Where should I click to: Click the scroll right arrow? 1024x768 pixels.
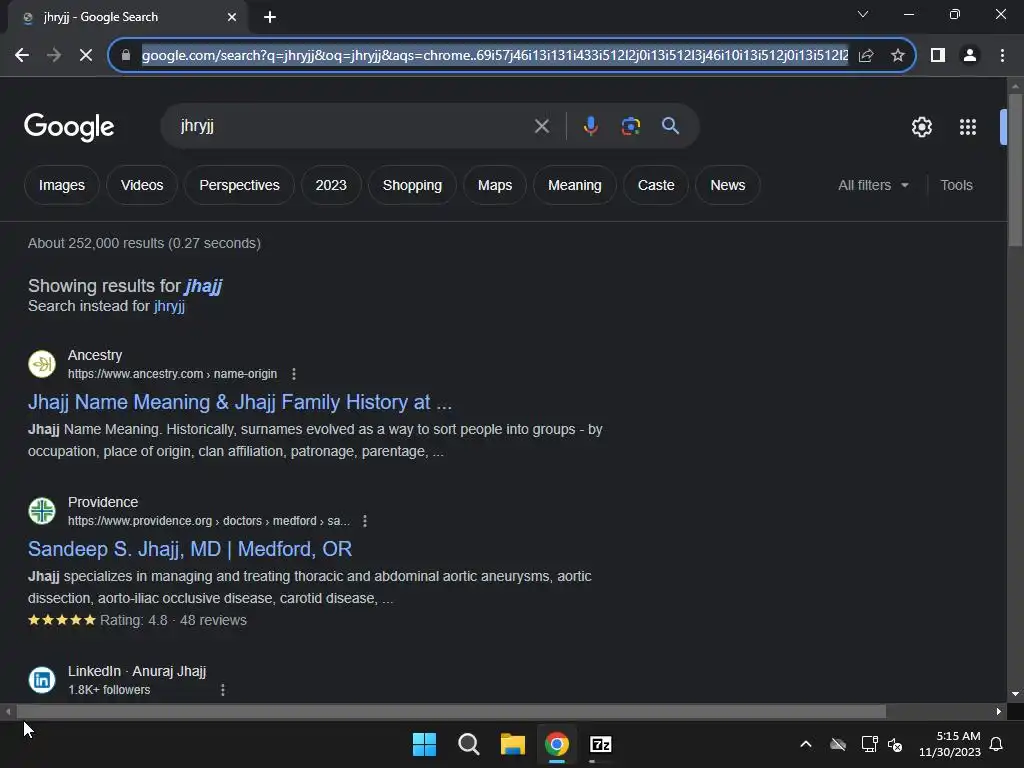[999, 711]
